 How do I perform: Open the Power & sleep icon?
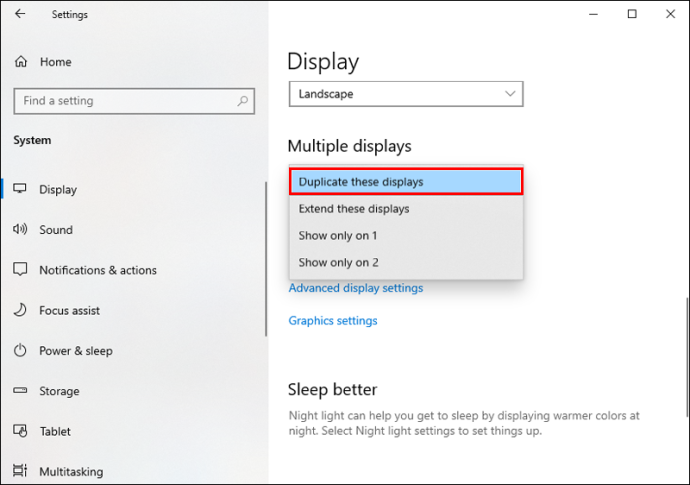click(x=20, y=350)
